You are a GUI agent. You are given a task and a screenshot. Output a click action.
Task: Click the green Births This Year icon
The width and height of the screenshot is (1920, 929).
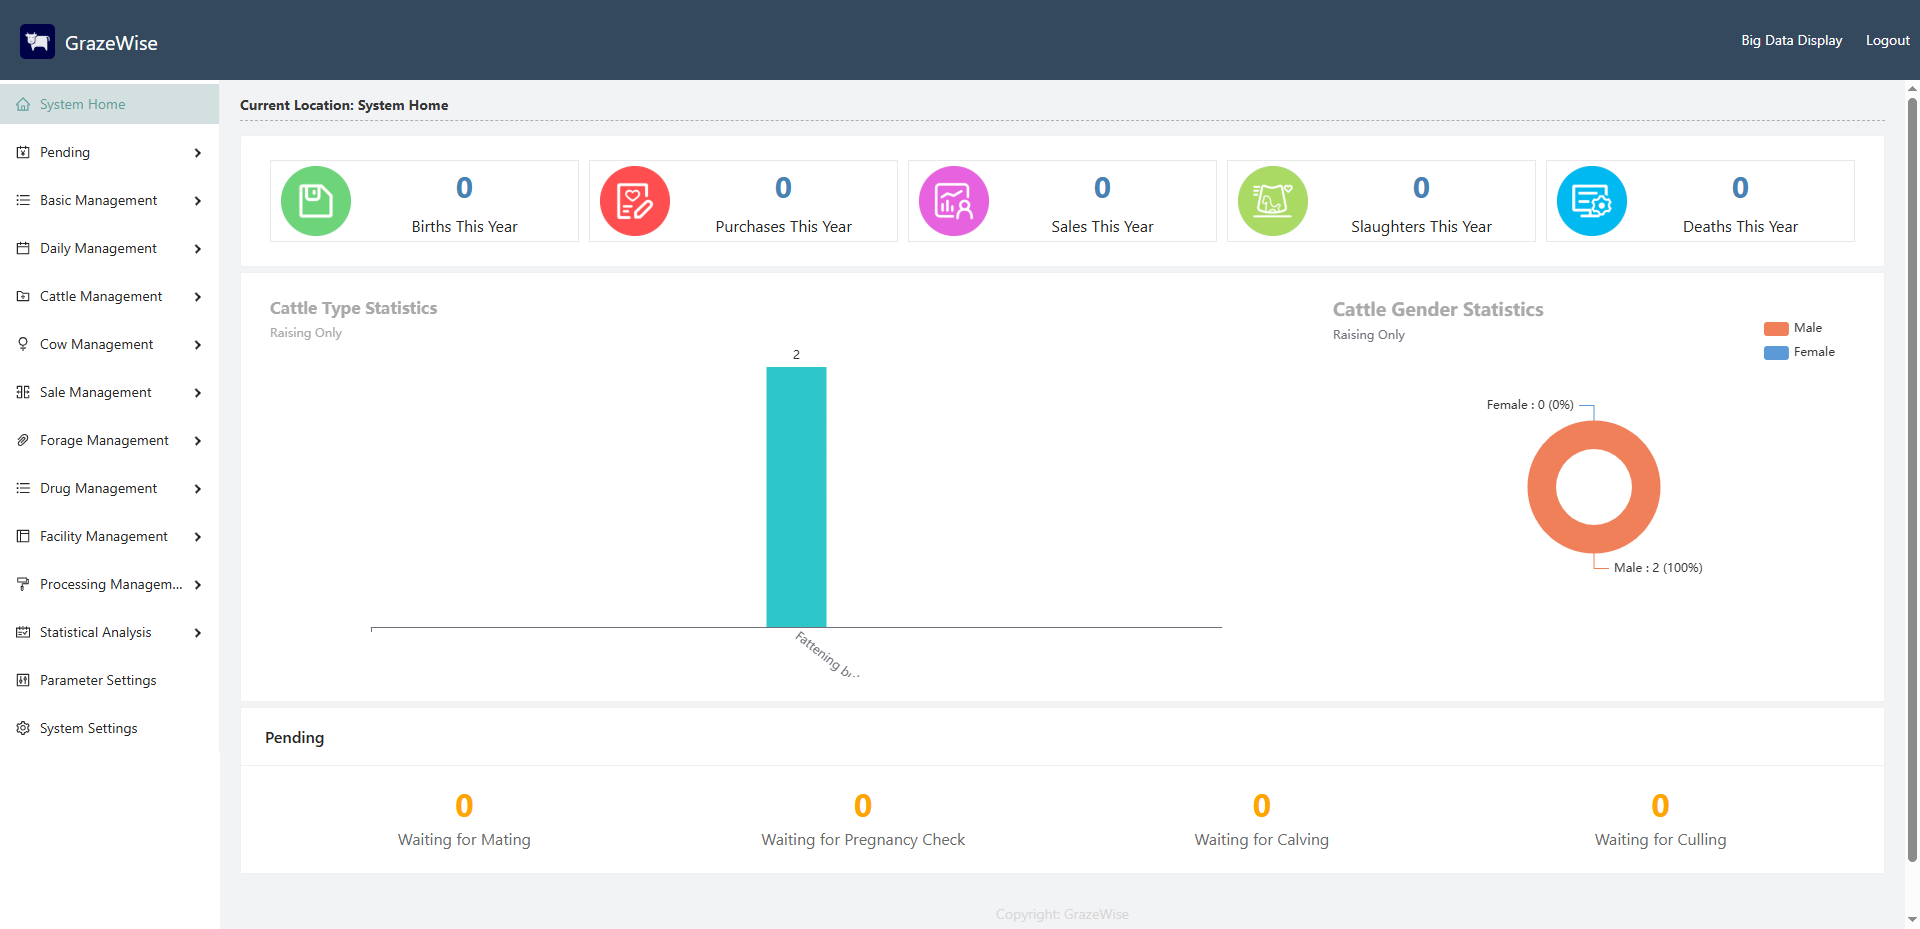point(316,201)
